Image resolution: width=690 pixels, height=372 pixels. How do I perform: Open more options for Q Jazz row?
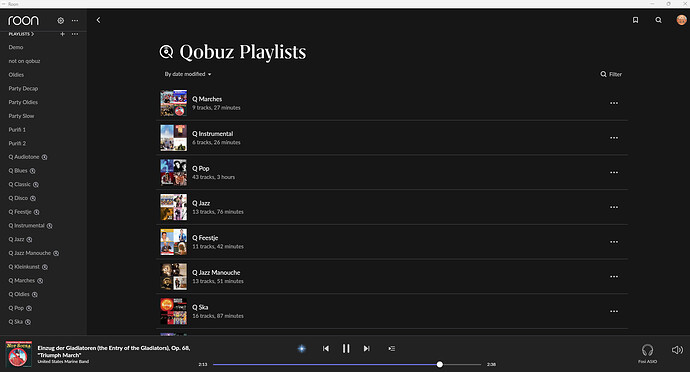614,207
